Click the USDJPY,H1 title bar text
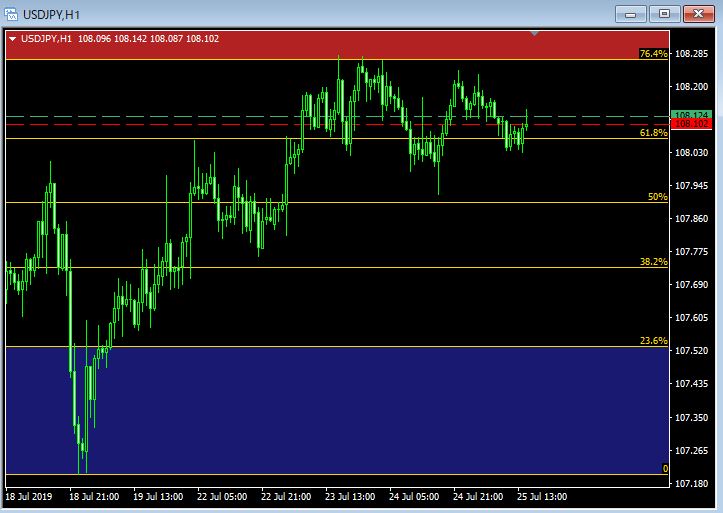Viewport: 723px width, 513px height. tap(51, 15)
